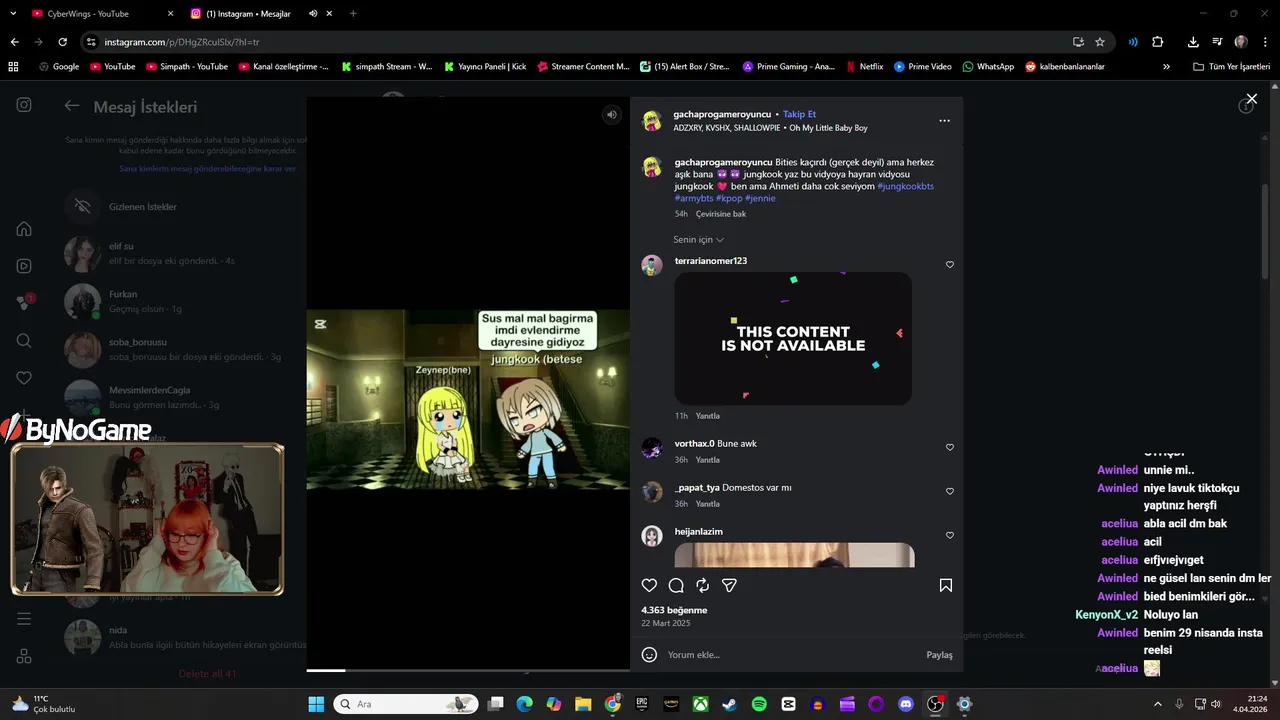This screenshot has width=1280, height=720.
Task: Follow via 'Takip Et' link
Action: [799, 114]
